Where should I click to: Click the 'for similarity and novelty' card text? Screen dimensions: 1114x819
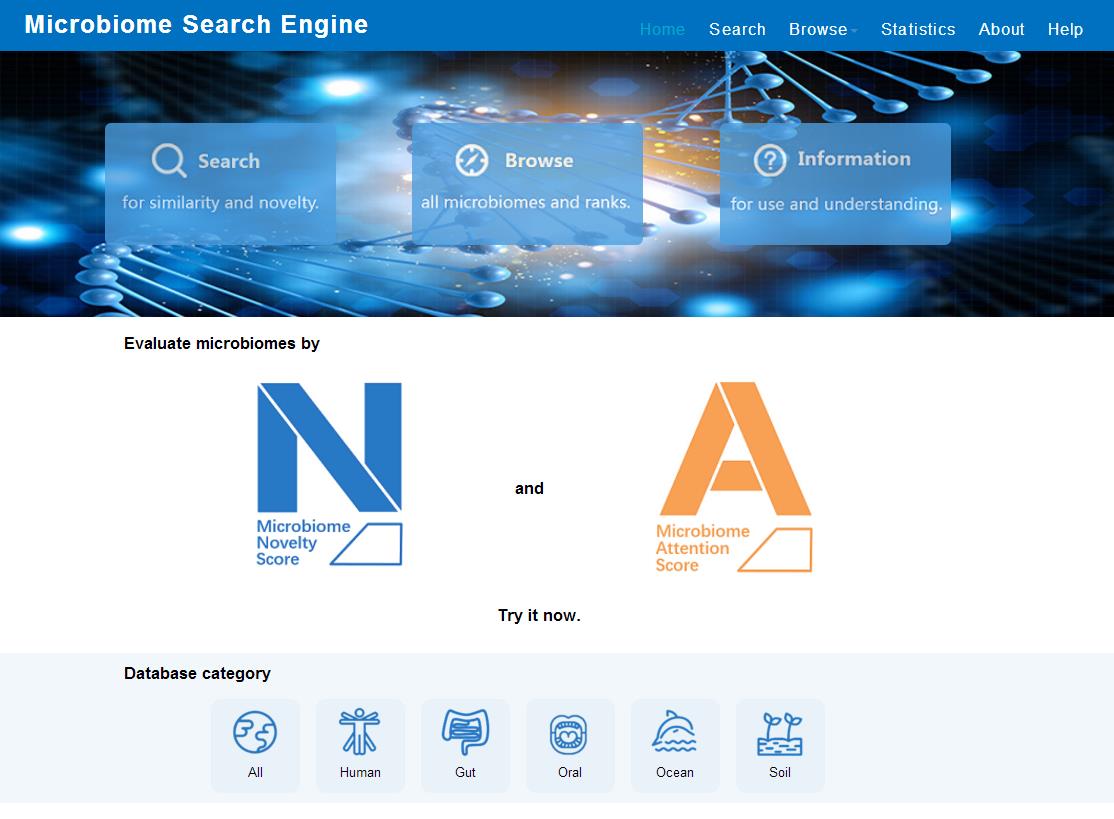tap(220, 203)
